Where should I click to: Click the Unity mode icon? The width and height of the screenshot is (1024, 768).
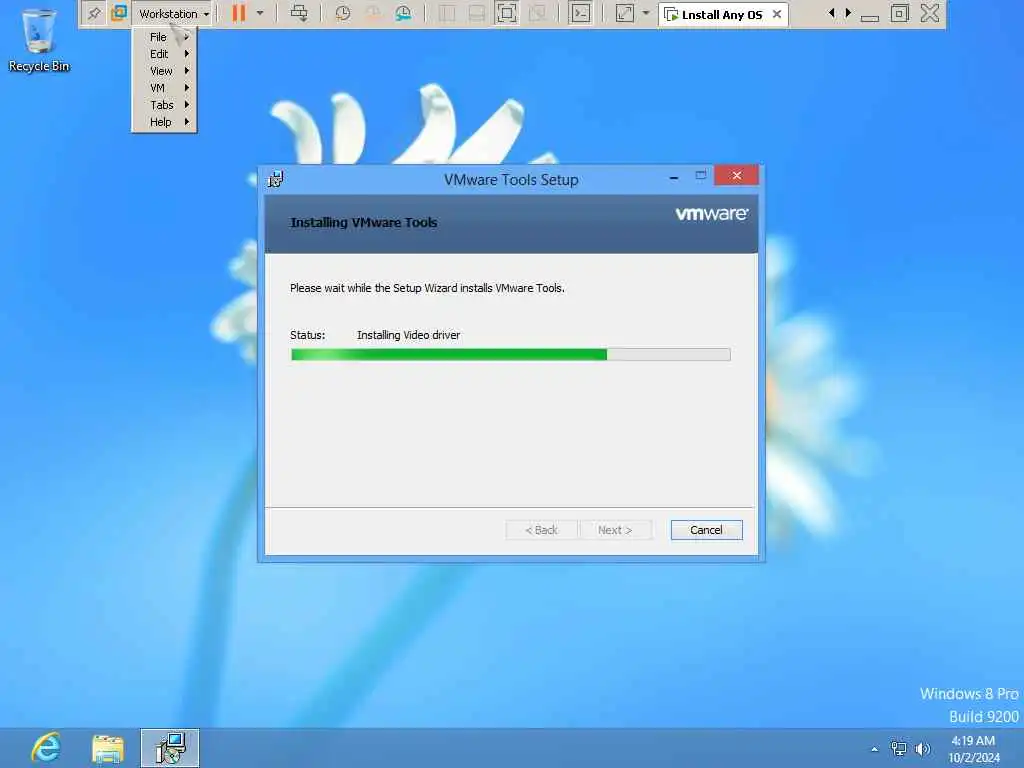tap(537, 13)
